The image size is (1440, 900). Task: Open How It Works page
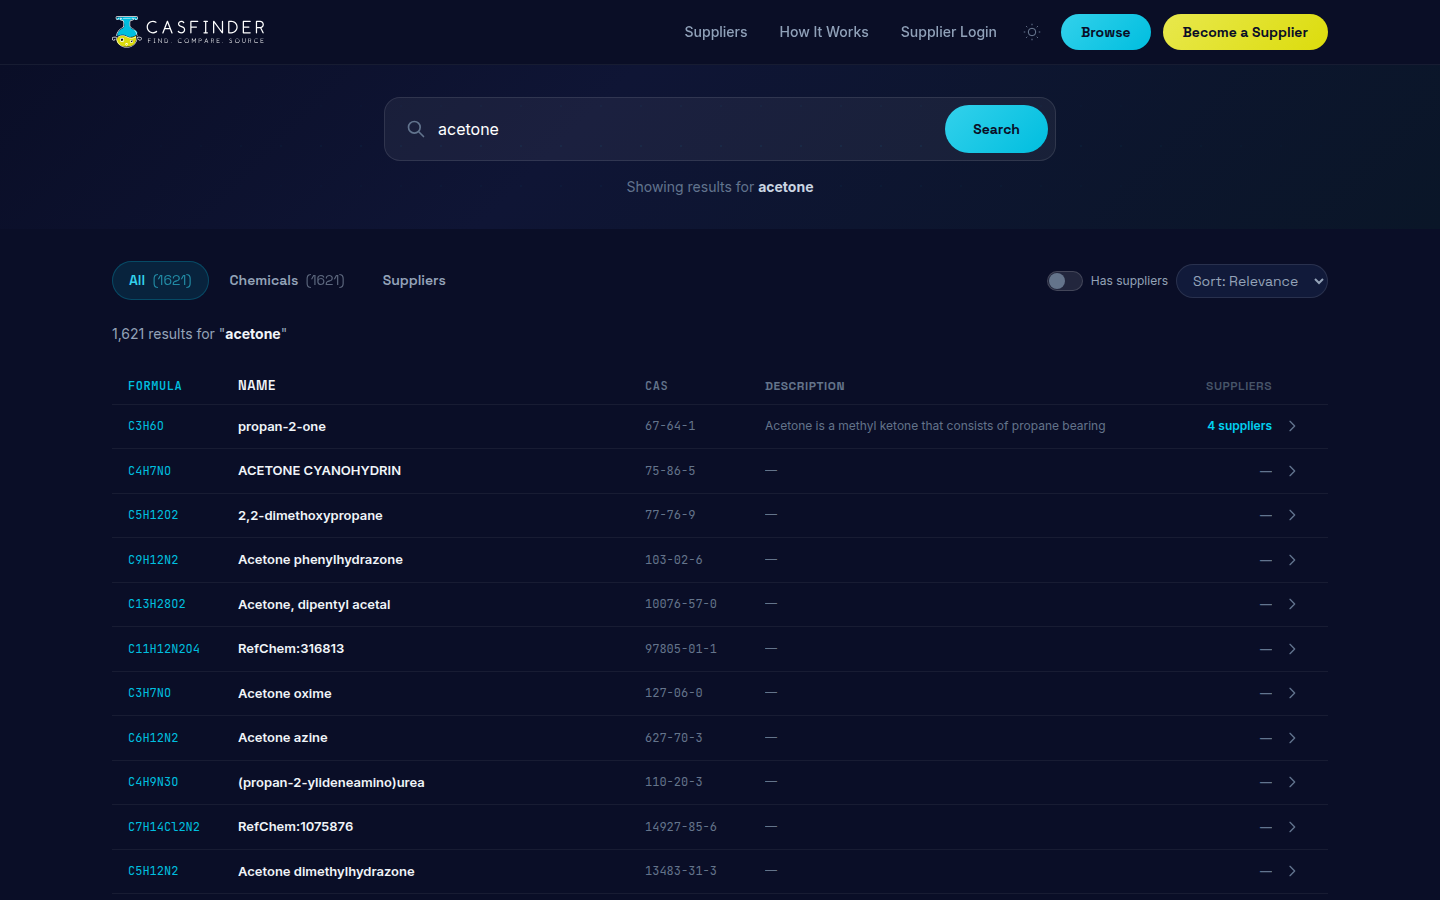coord(823,32)
